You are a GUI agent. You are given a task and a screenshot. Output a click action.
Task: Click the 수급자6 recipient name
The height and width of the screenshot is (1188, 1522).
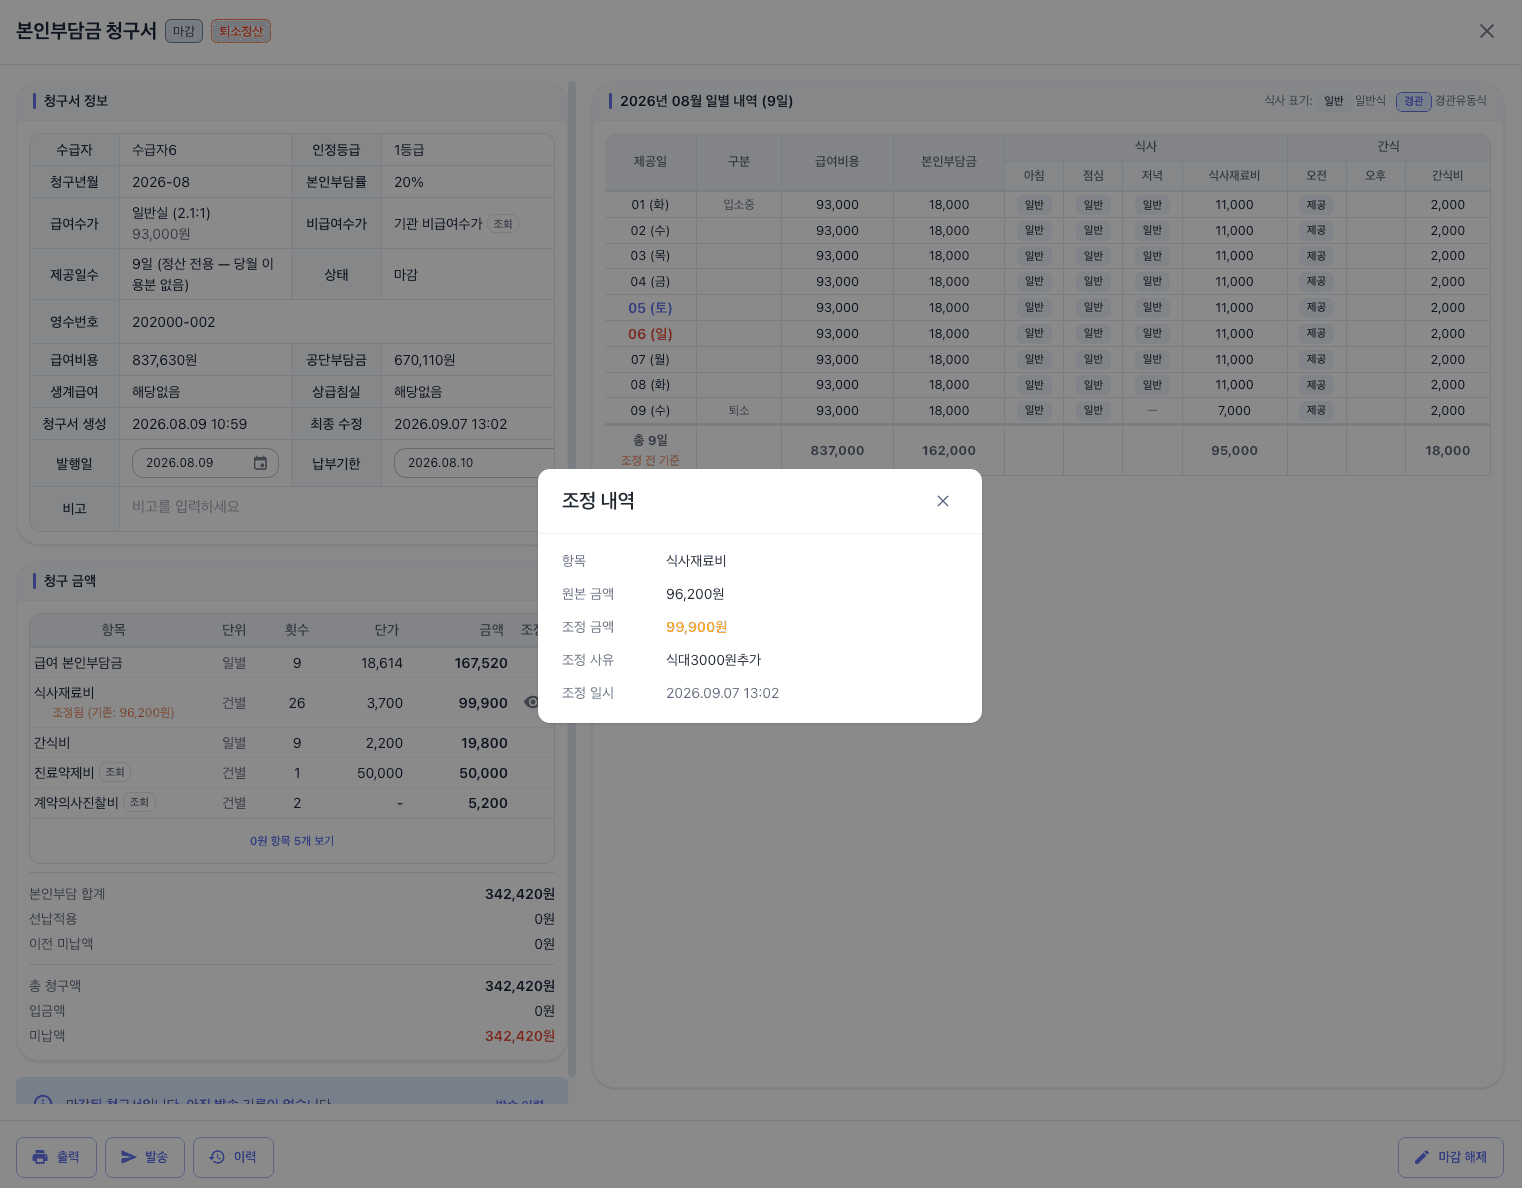154,150
